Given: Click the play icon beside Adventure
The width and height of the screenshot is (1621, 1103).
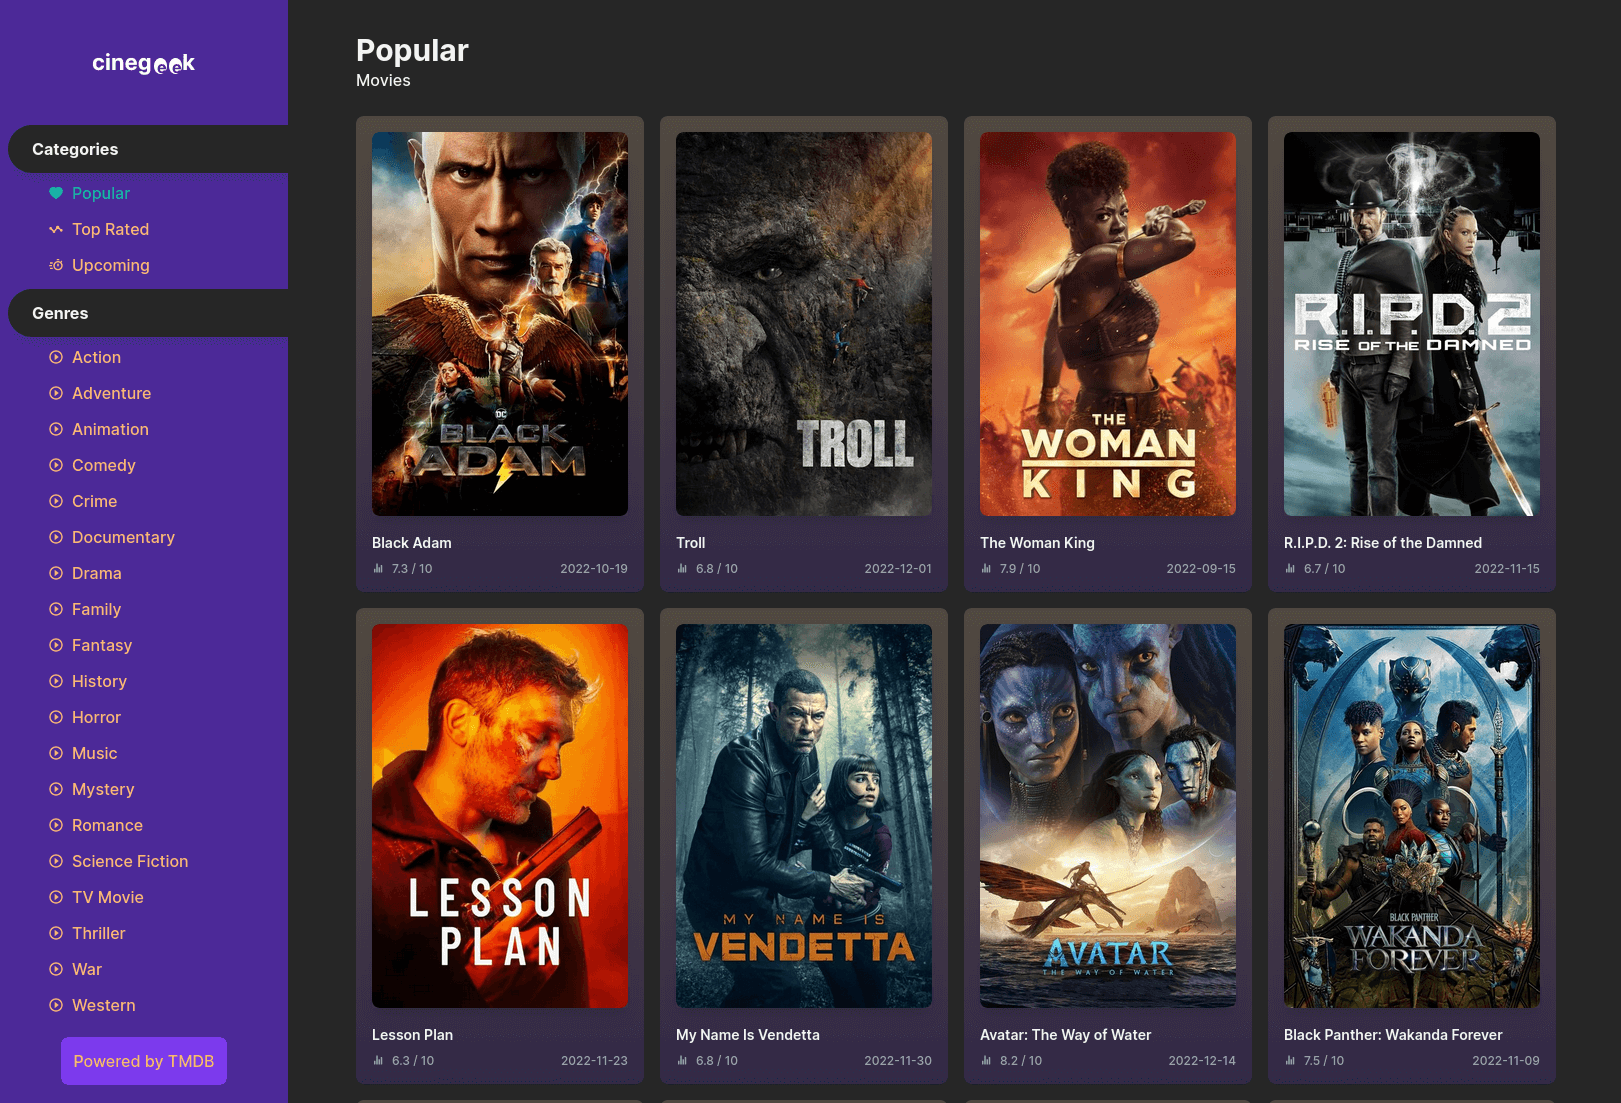Looking at the screenshot, I should [56, 393].
